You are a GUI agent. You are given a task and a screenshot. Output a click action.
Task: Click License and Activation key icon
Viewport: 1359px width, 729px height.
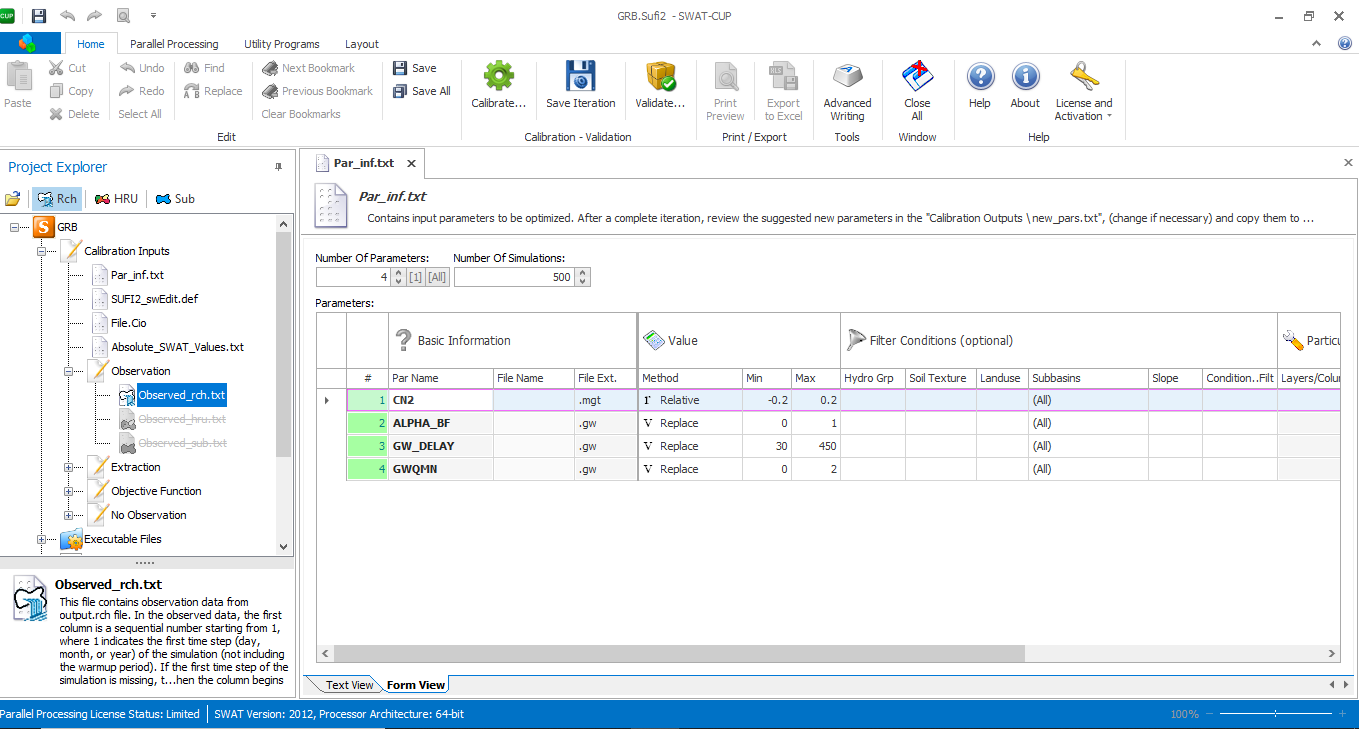(1084, 77)
